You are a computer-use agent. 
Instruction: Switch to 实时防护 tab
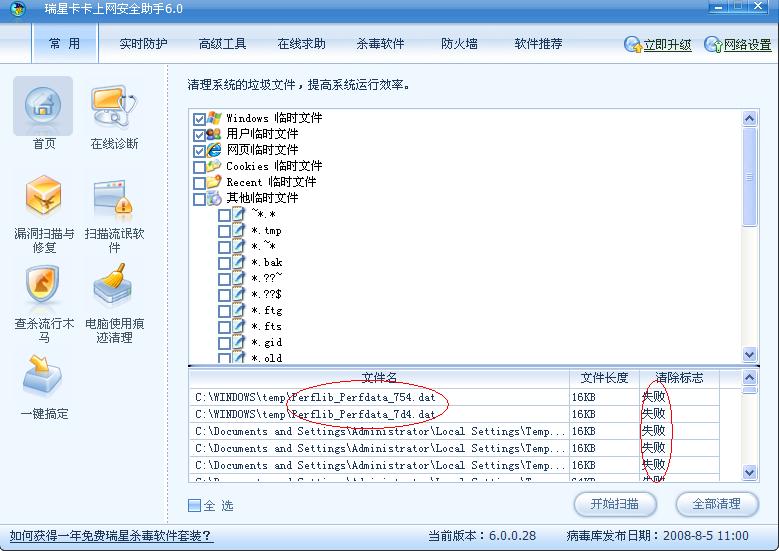click(143, 44)
